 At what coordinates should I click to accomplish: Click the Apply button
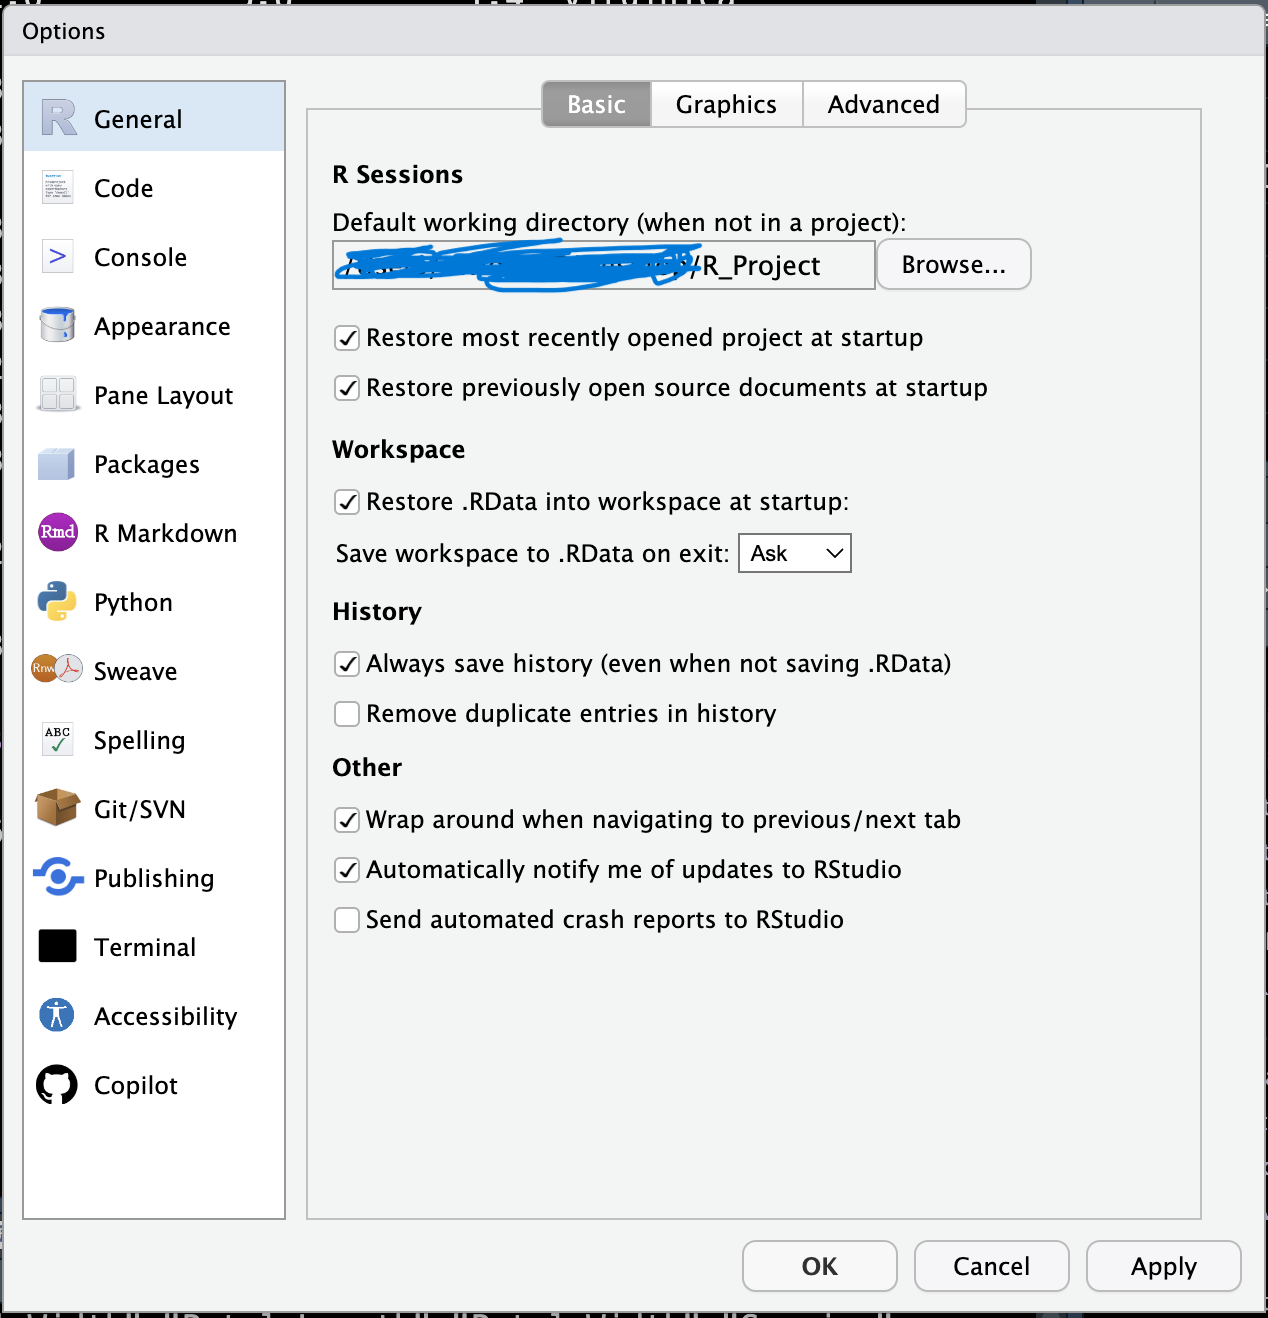[x=1164, y=1266]
